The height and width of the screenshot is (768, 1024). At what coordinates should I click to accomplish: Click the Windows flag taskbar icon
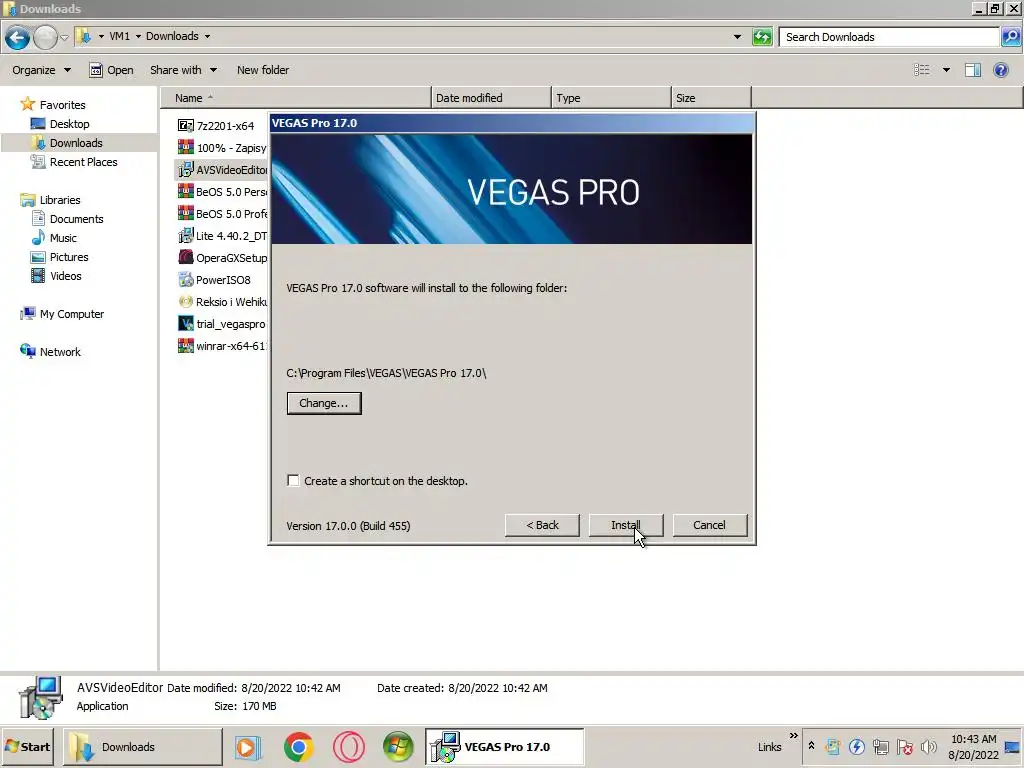(x=398, y=746)
